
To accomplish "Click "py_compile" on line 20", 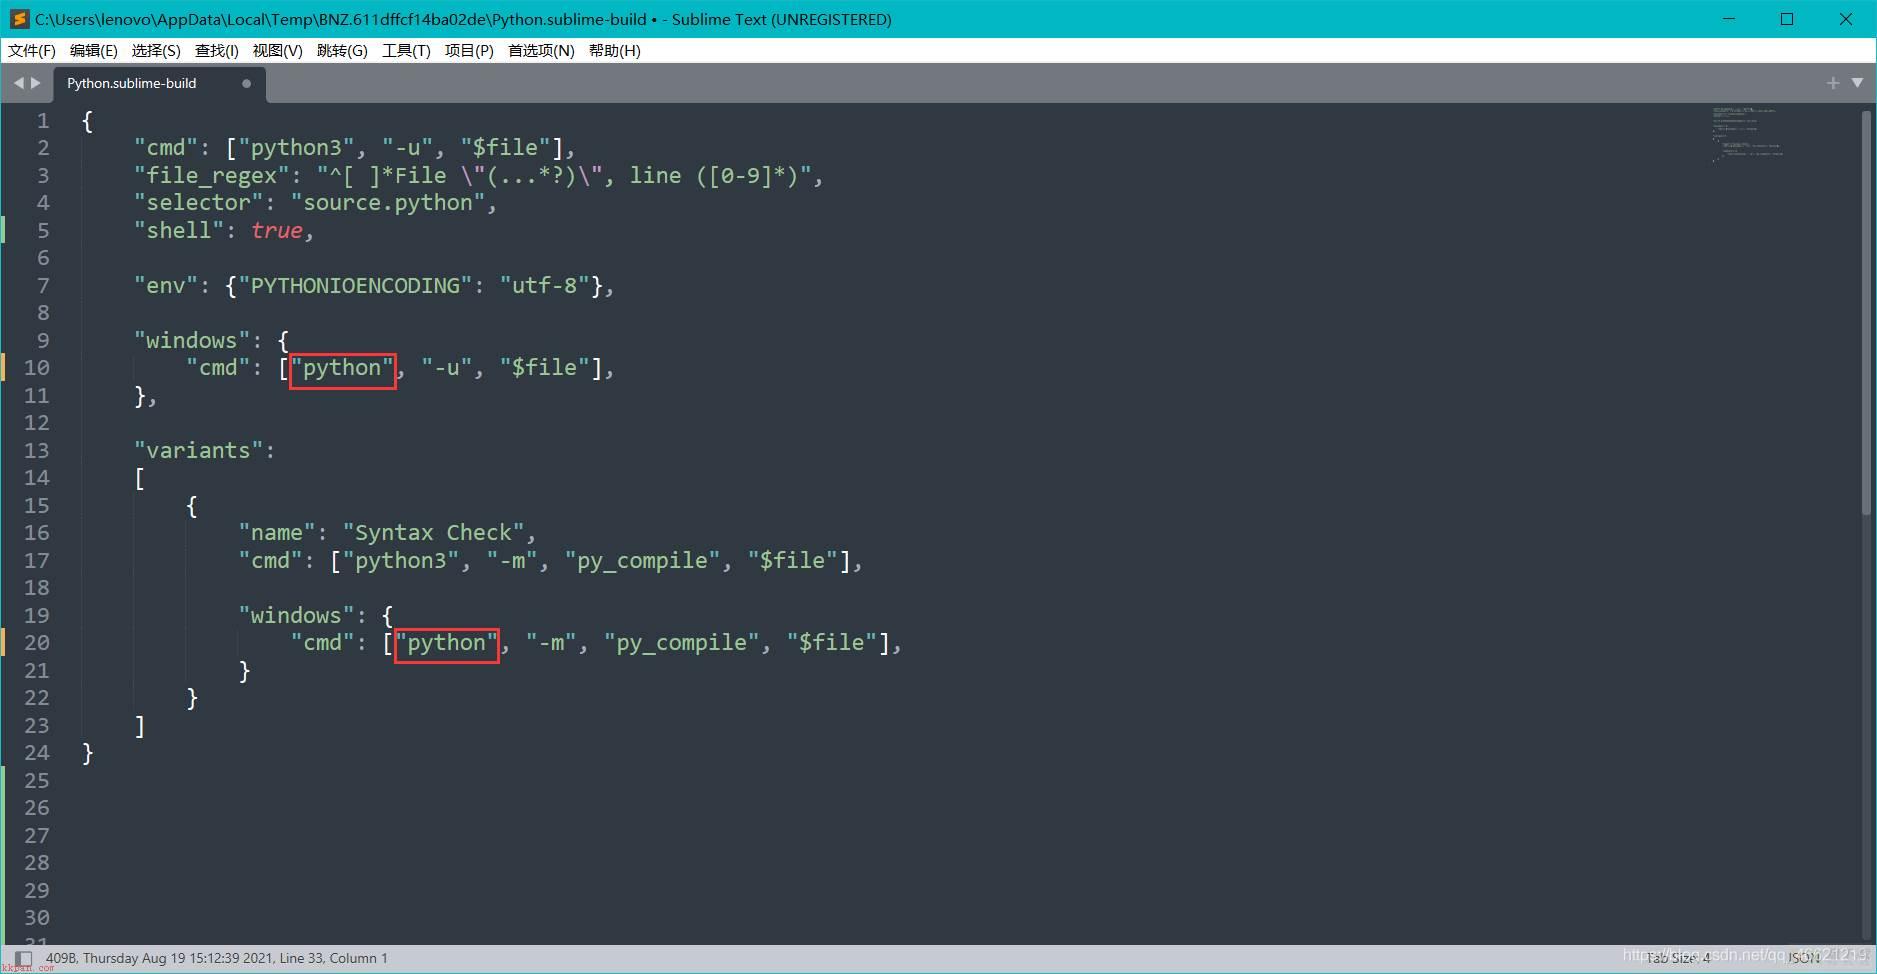I will [681, 643].
